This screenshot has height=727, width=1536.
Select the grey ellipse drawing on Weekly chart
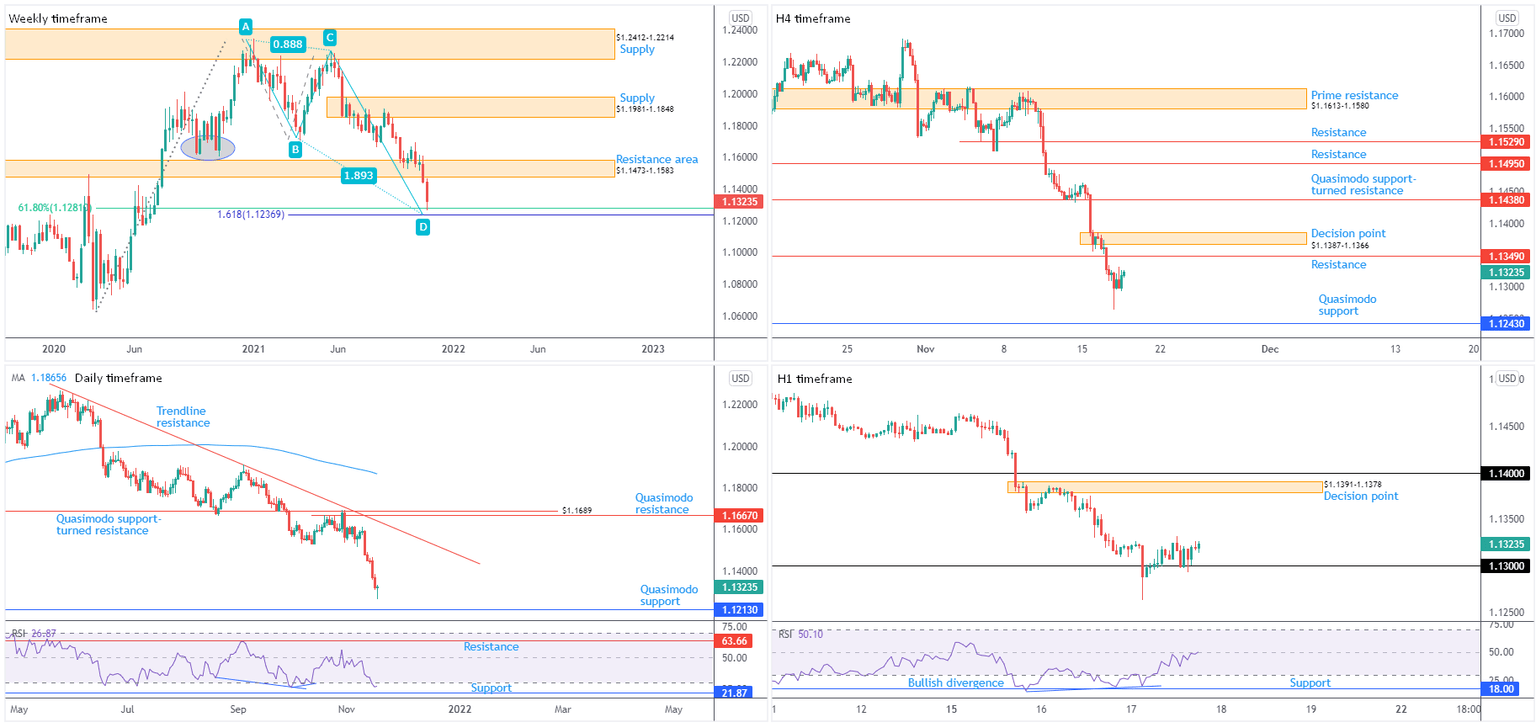click(x=208, y=148)
